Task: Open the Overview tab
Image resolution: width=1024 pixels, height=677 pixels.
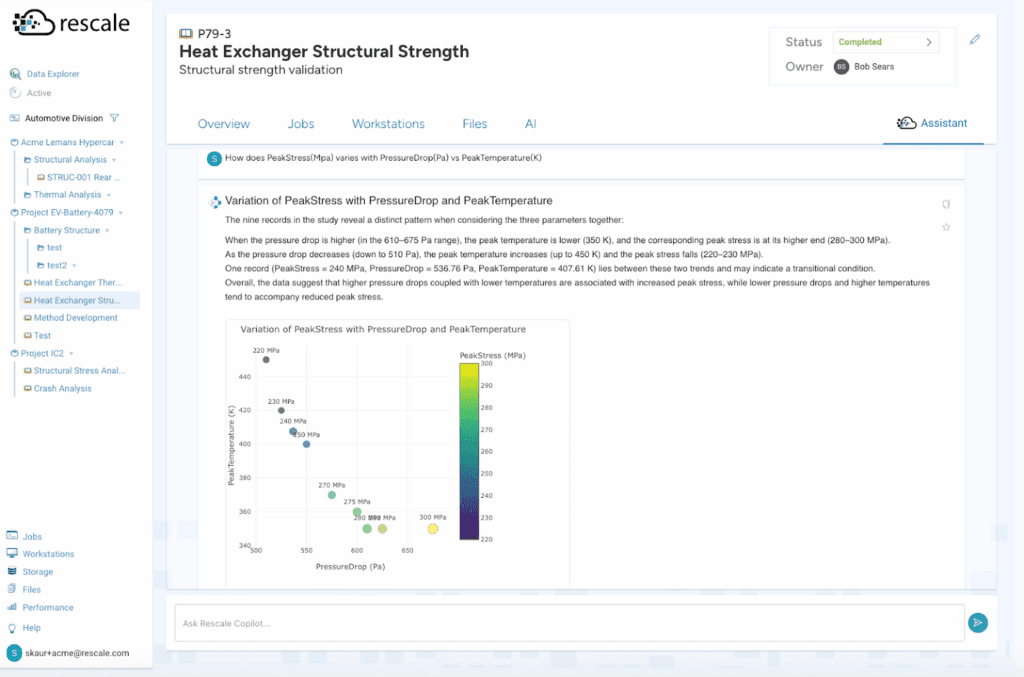Action: pos(223,124)
